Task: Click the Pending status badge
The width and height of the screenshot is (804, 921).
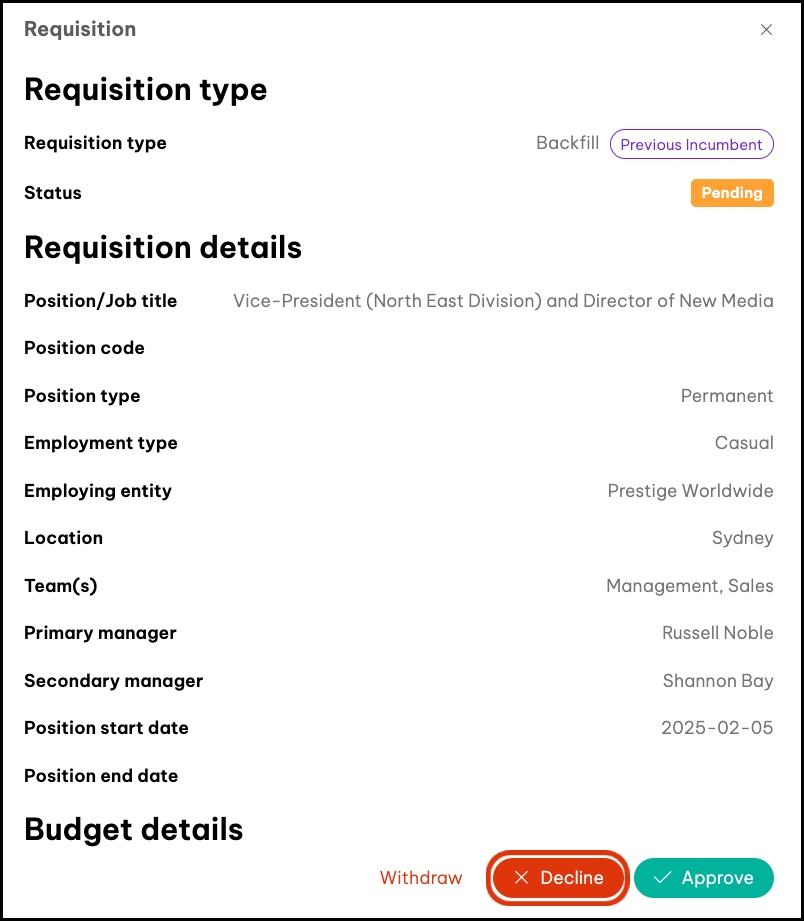Action: [732, 193]
